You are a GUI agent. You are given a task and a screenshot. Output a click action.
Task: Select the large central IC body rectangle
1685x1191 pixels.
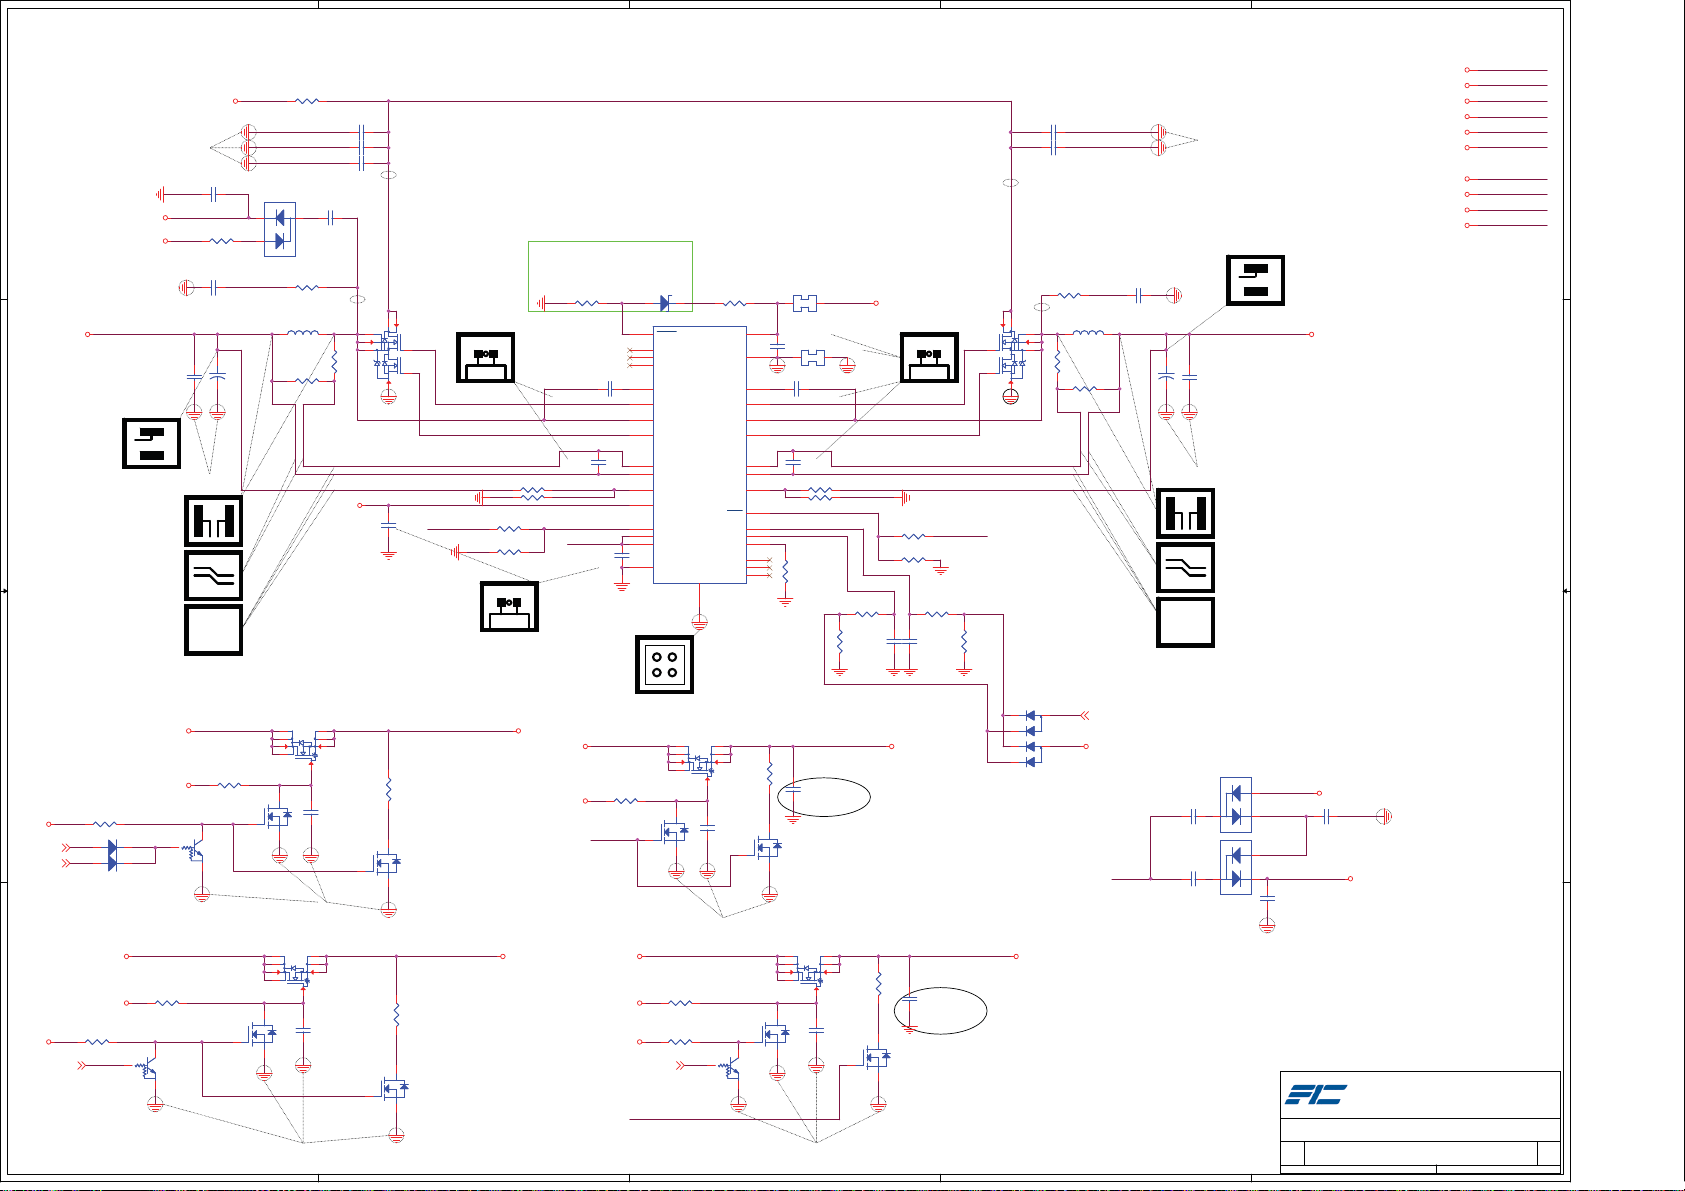point(700,455)
